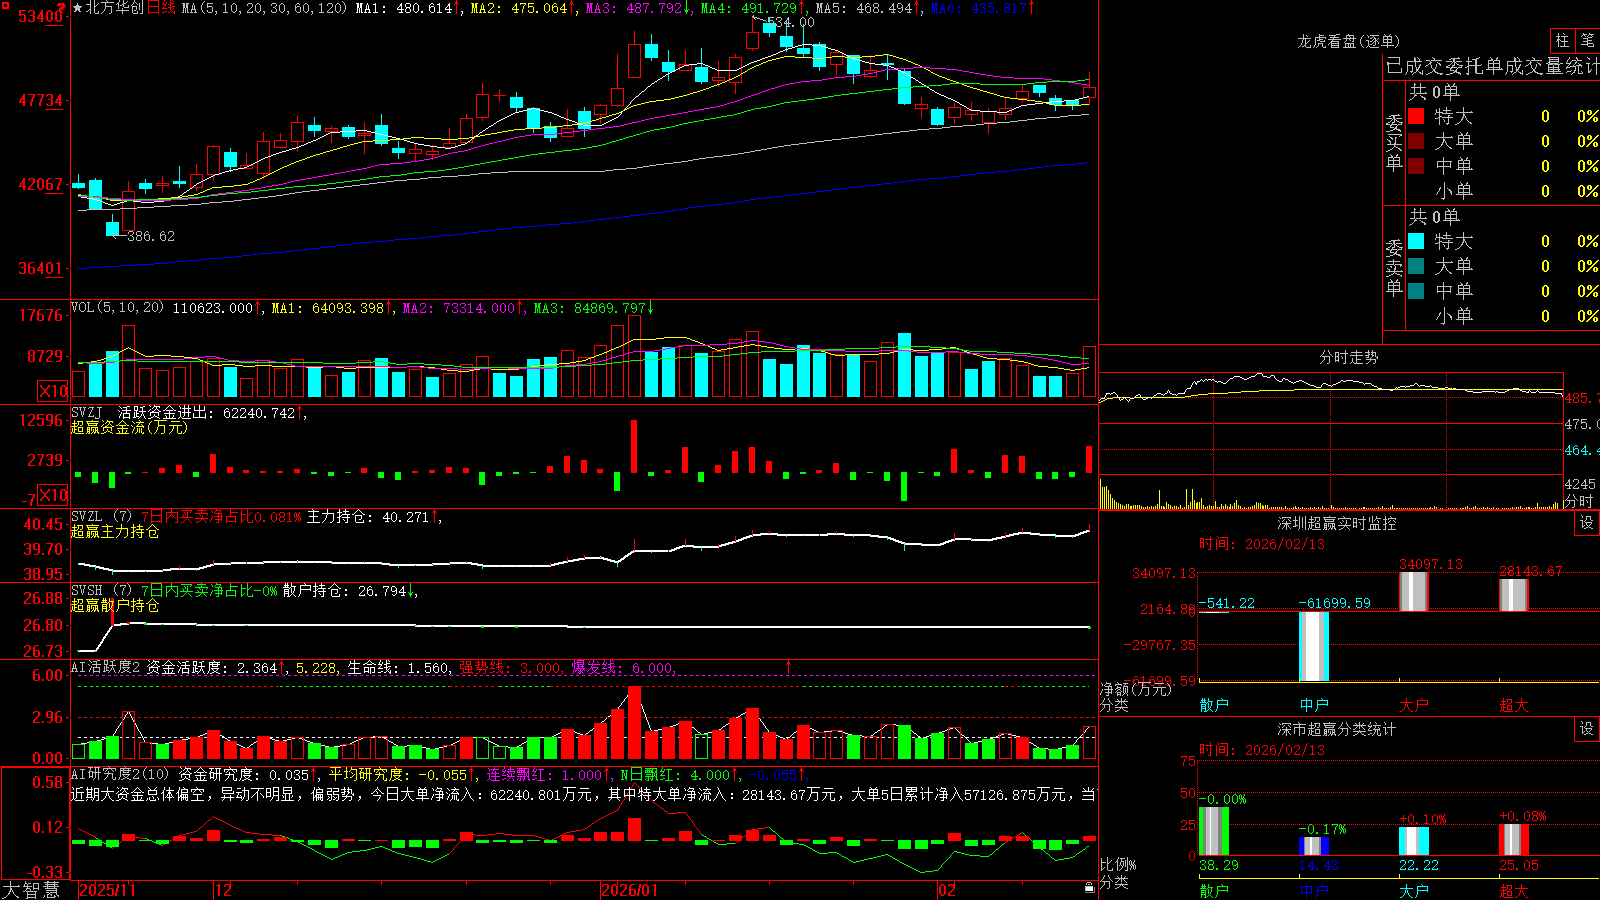The height and width of the screenshot is (900, 1600).
Task: Select the 散户 percentage bar labeled 38.29
Action: (x=1214, y=831)
